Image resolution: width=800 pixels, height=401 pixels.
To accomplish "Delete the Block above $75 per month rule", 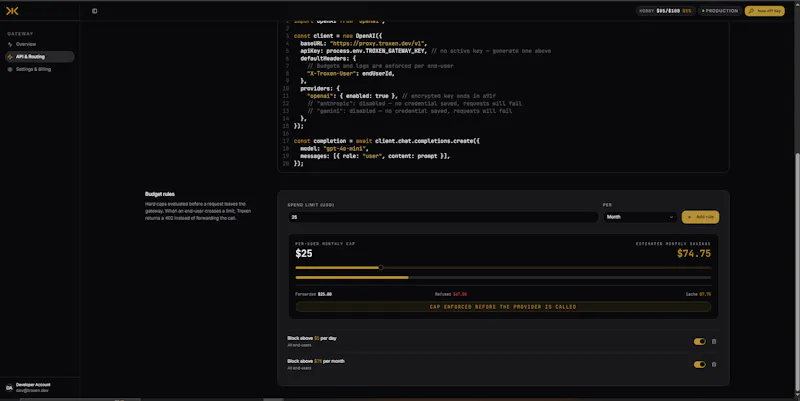I will pos(714,364).
